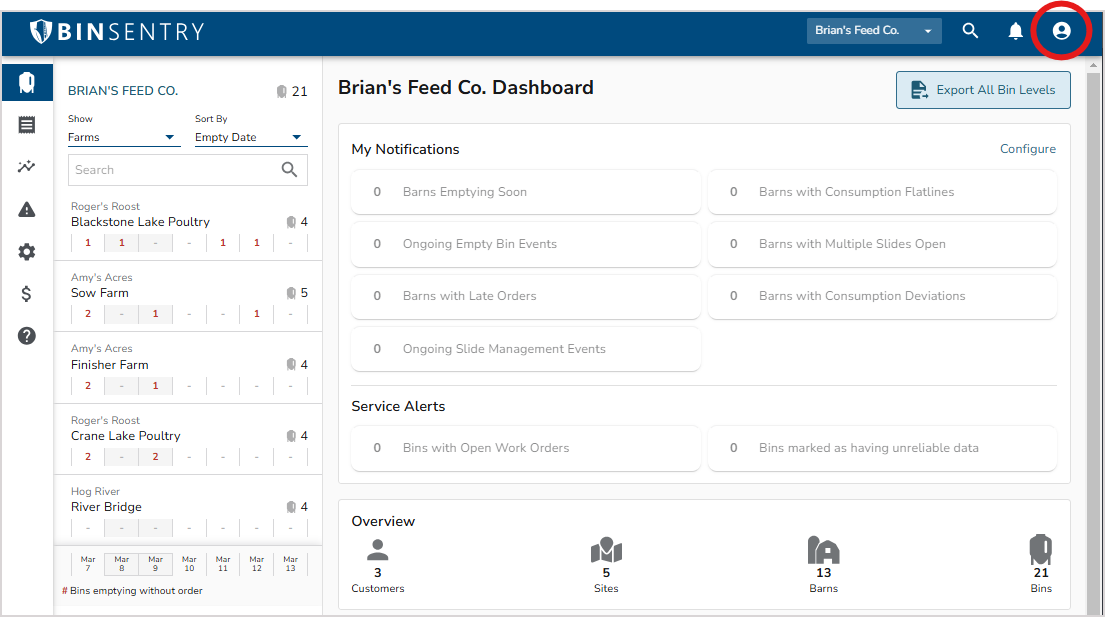The width and height of the screenshot is (1105, 617).
Task: Open the notifications bell icon
Action: pos(1016,31)
